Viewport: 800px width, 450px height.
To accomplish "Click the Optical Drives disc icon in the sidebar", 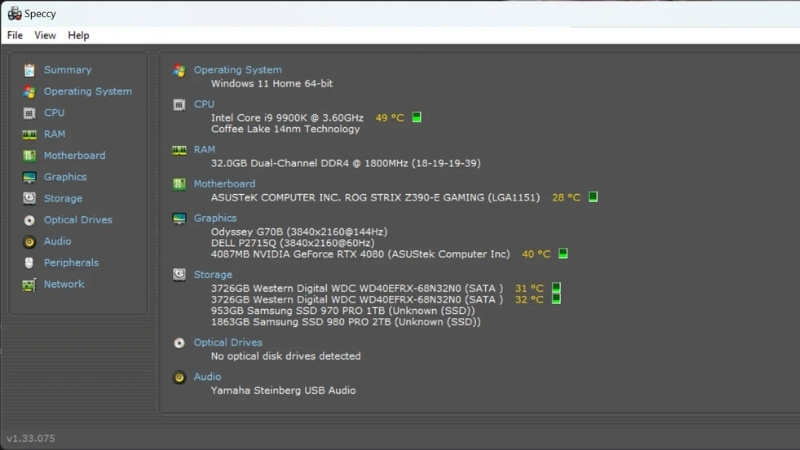I will pyautogui.click(x=29, y=220).
